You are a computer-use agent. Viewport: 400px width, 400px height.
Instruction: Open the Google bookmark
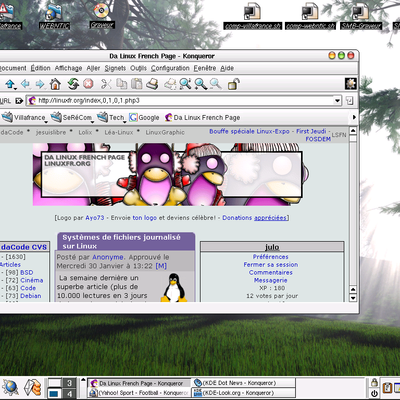[144, 117]
